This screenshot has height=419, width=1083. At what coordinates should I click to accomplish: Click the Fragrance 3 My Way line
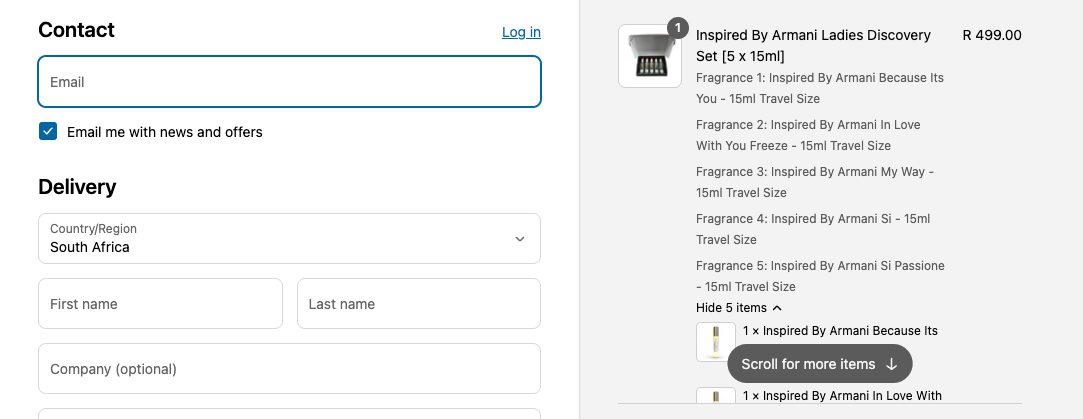coord(814,182)
